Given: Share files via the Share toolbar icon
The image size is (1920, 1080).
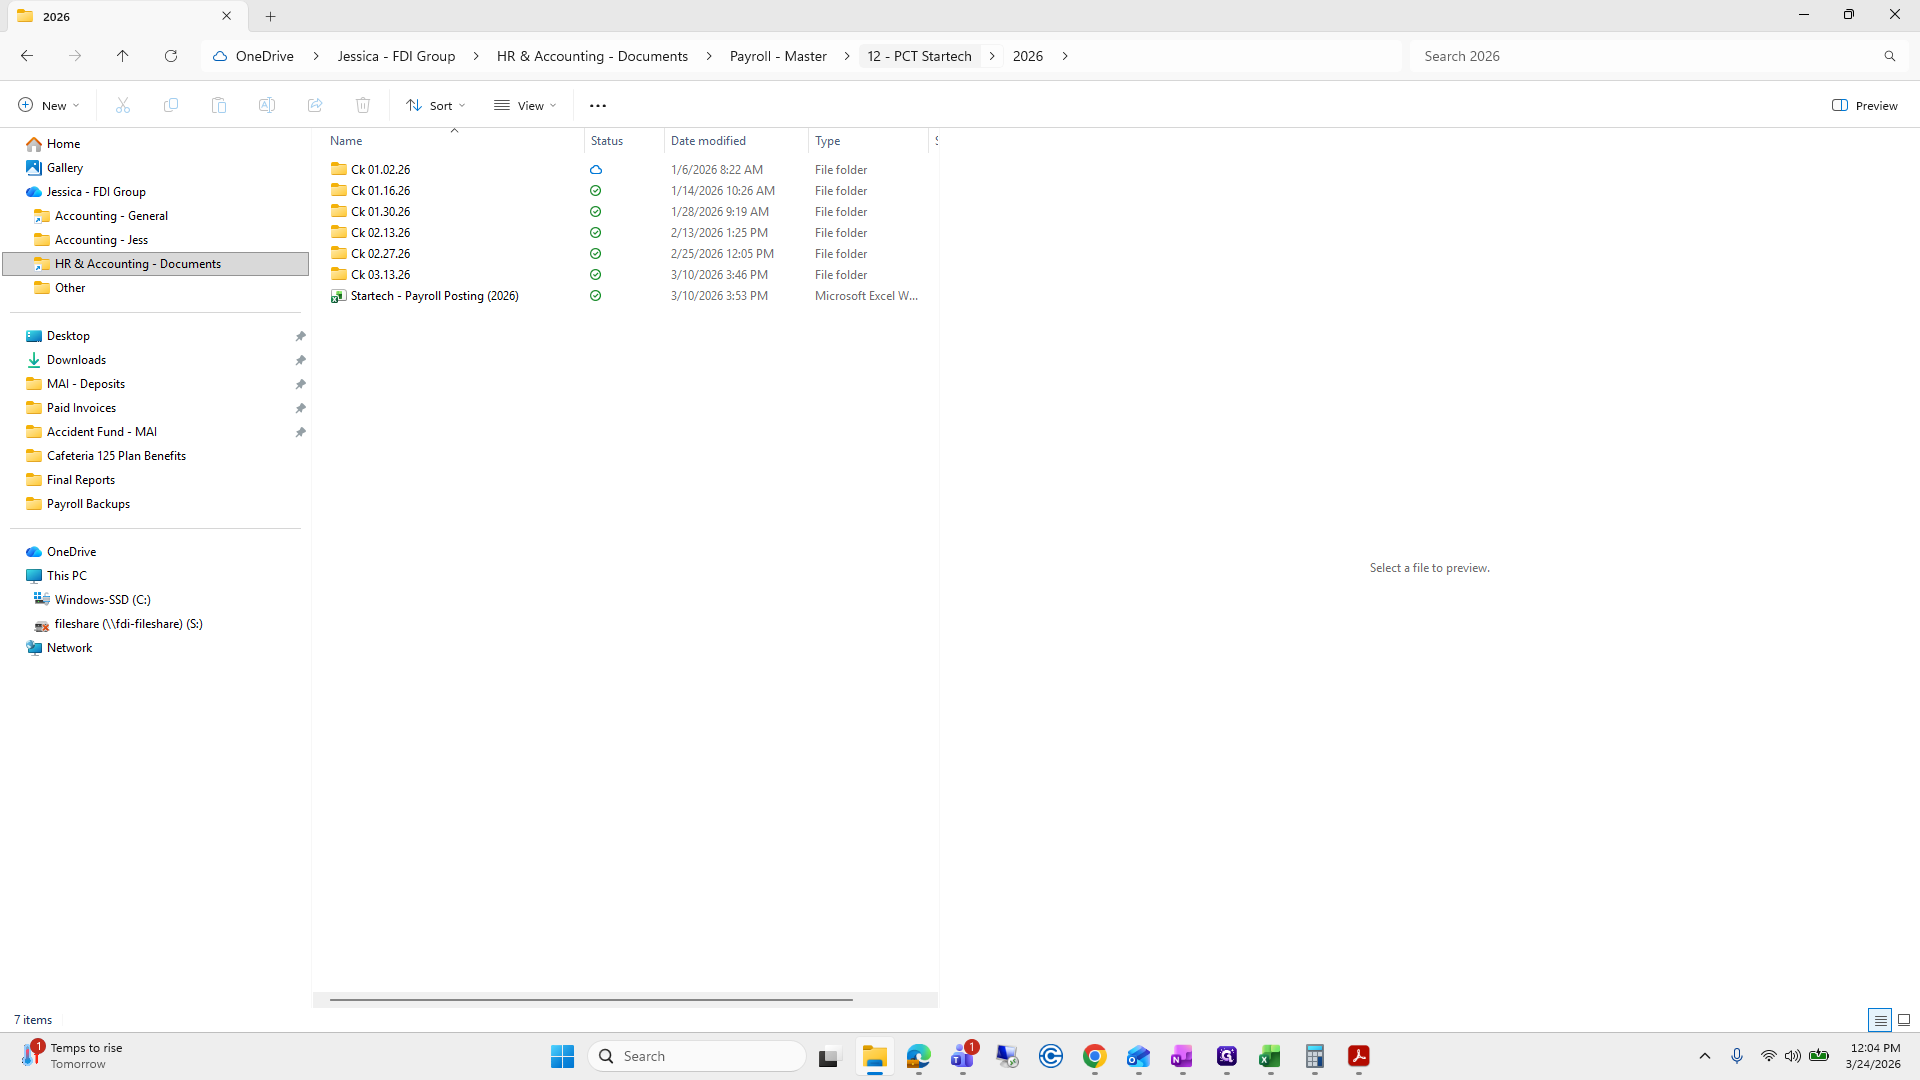Looking at the screenshot, I should point(314,105).
